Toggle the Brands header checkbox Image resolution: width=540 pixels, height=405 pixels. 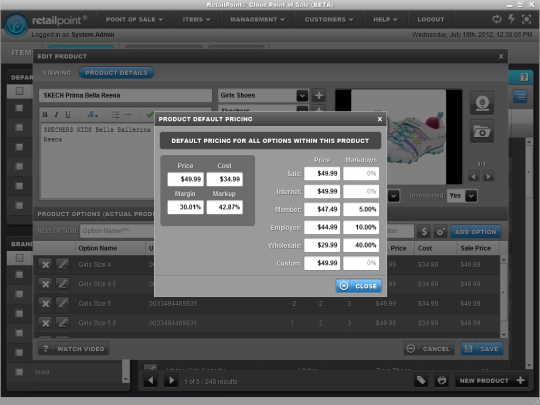point(19,258)
